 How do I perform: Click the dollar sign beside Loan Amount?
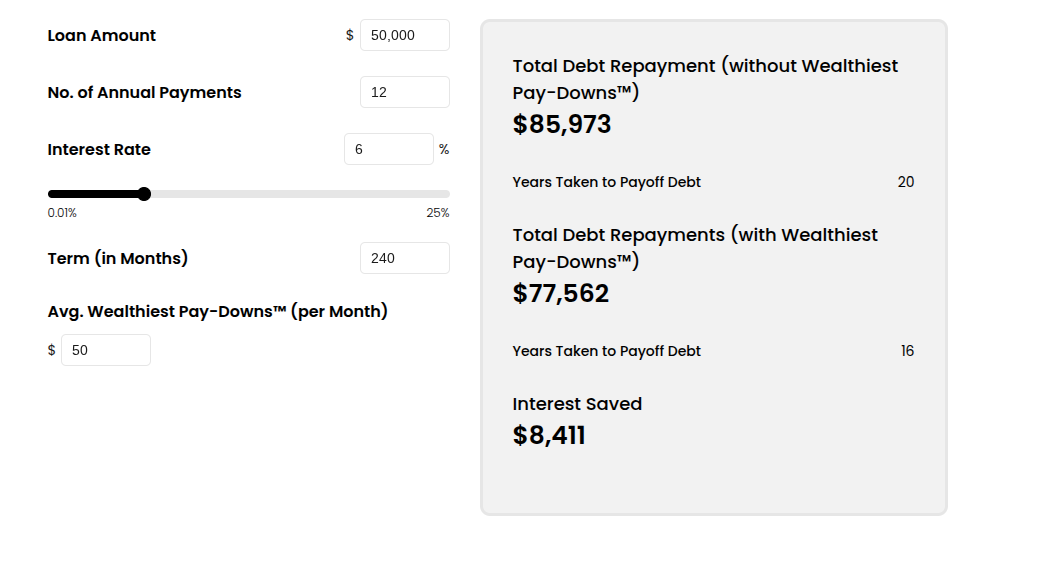(350, 35)
